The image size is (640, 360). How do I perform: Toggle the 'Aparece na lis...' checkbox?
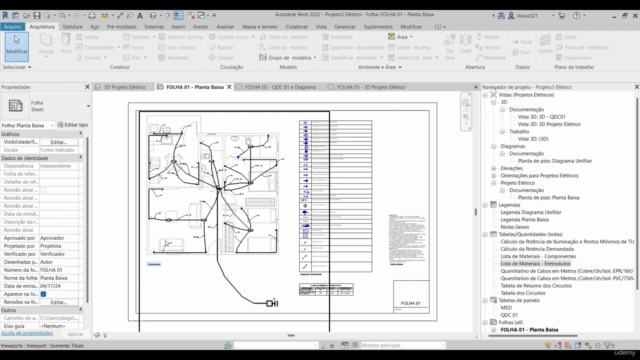[x=43, y=294]
